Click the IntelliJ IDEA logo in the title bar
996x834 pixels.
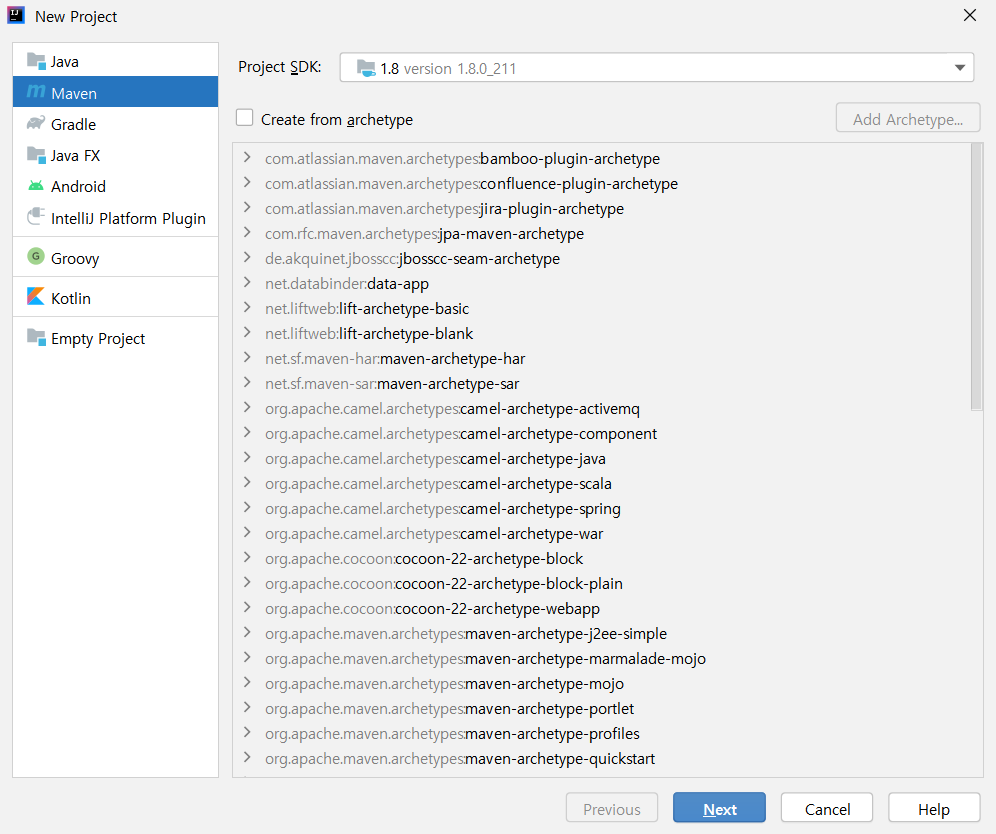(16, 15)
